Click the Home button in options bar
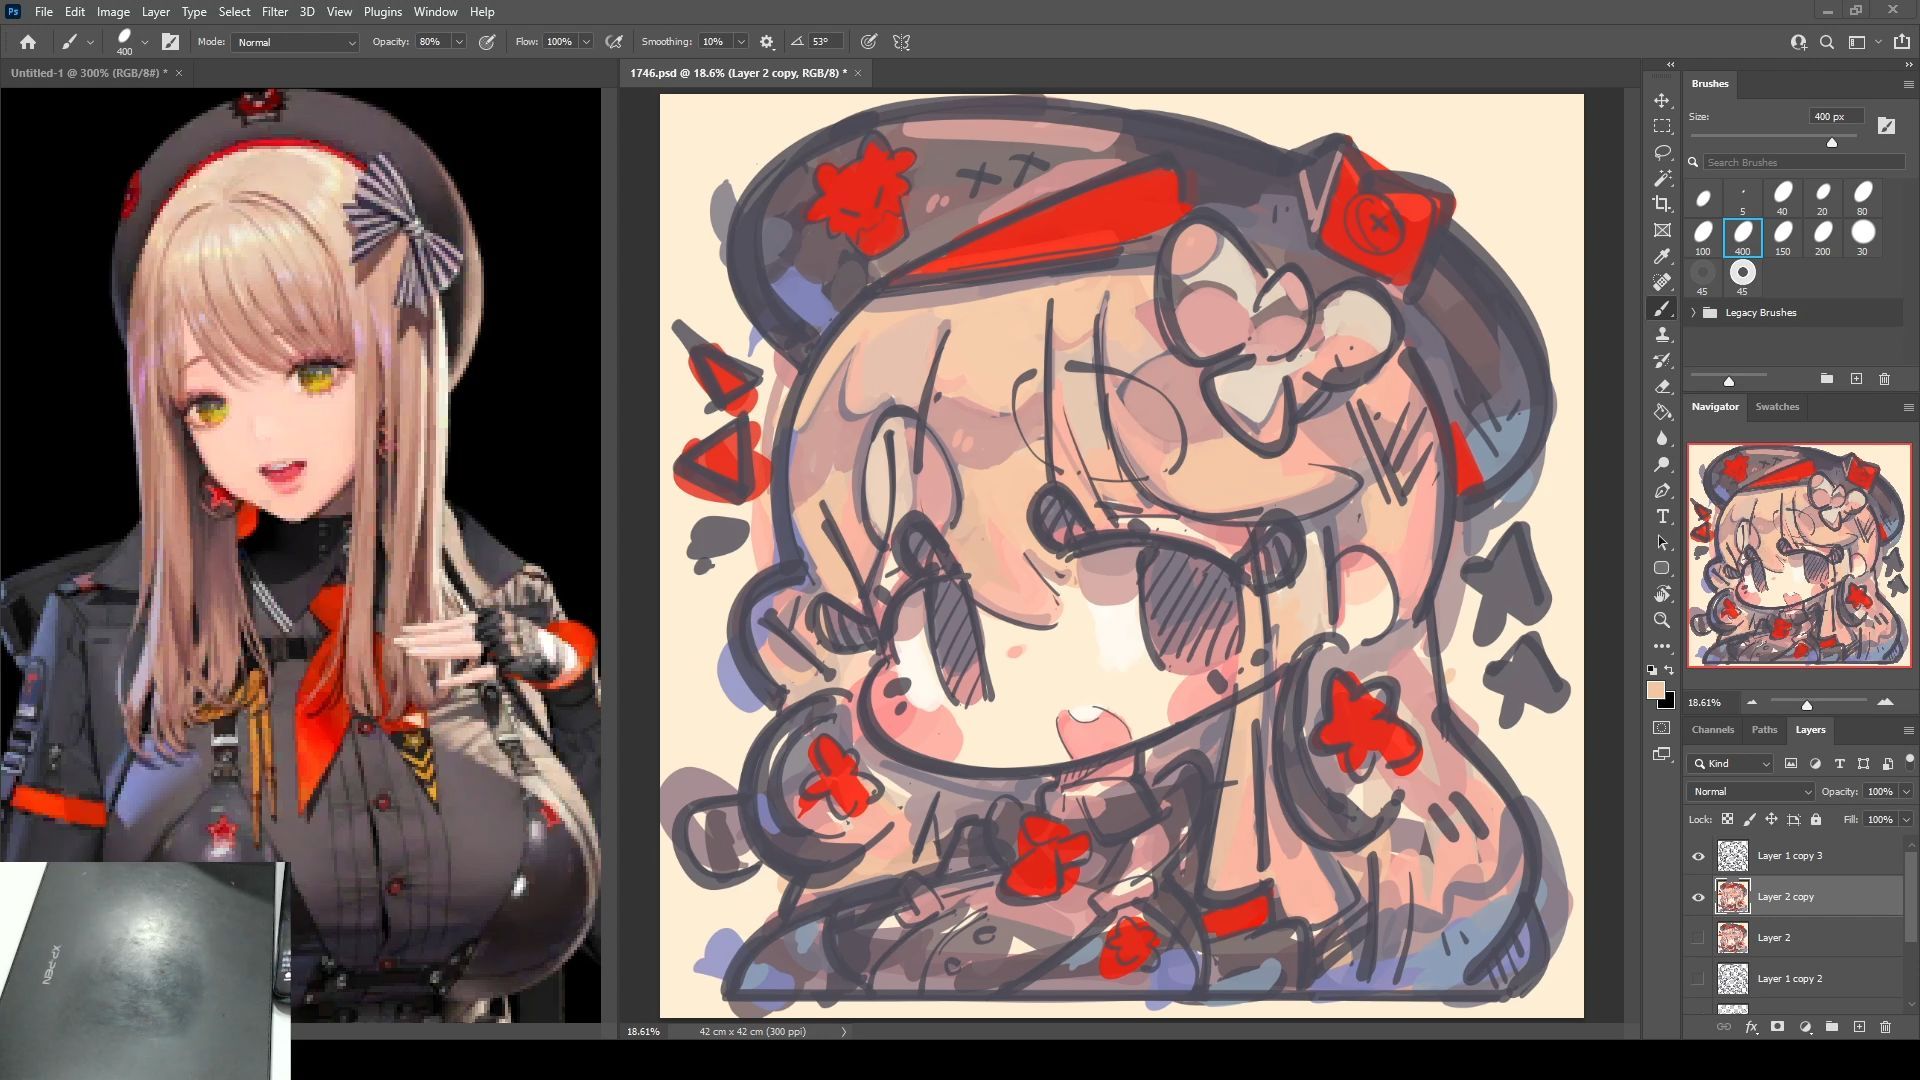Screen dimensions: 1920x1080 [28, 42]
